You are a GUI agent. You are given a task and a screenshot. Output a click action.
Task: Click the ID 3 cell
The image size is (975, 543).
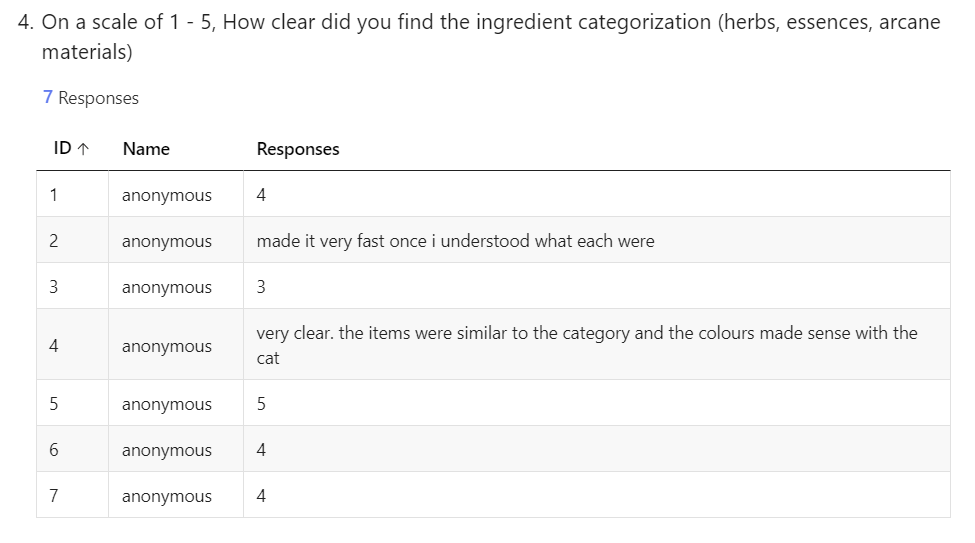(53, 287)
